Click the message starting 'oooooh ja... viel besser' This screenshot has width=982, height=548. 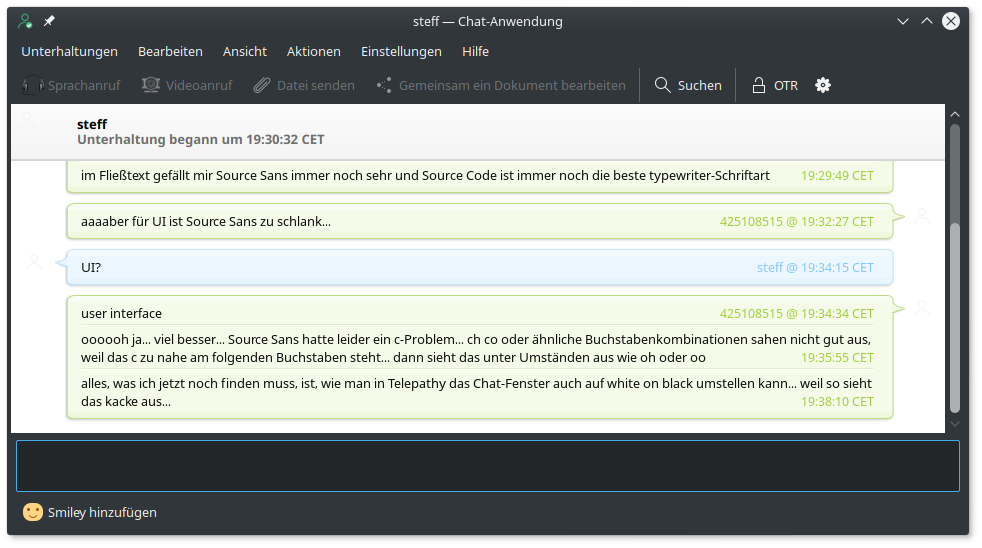coord(476,348)
